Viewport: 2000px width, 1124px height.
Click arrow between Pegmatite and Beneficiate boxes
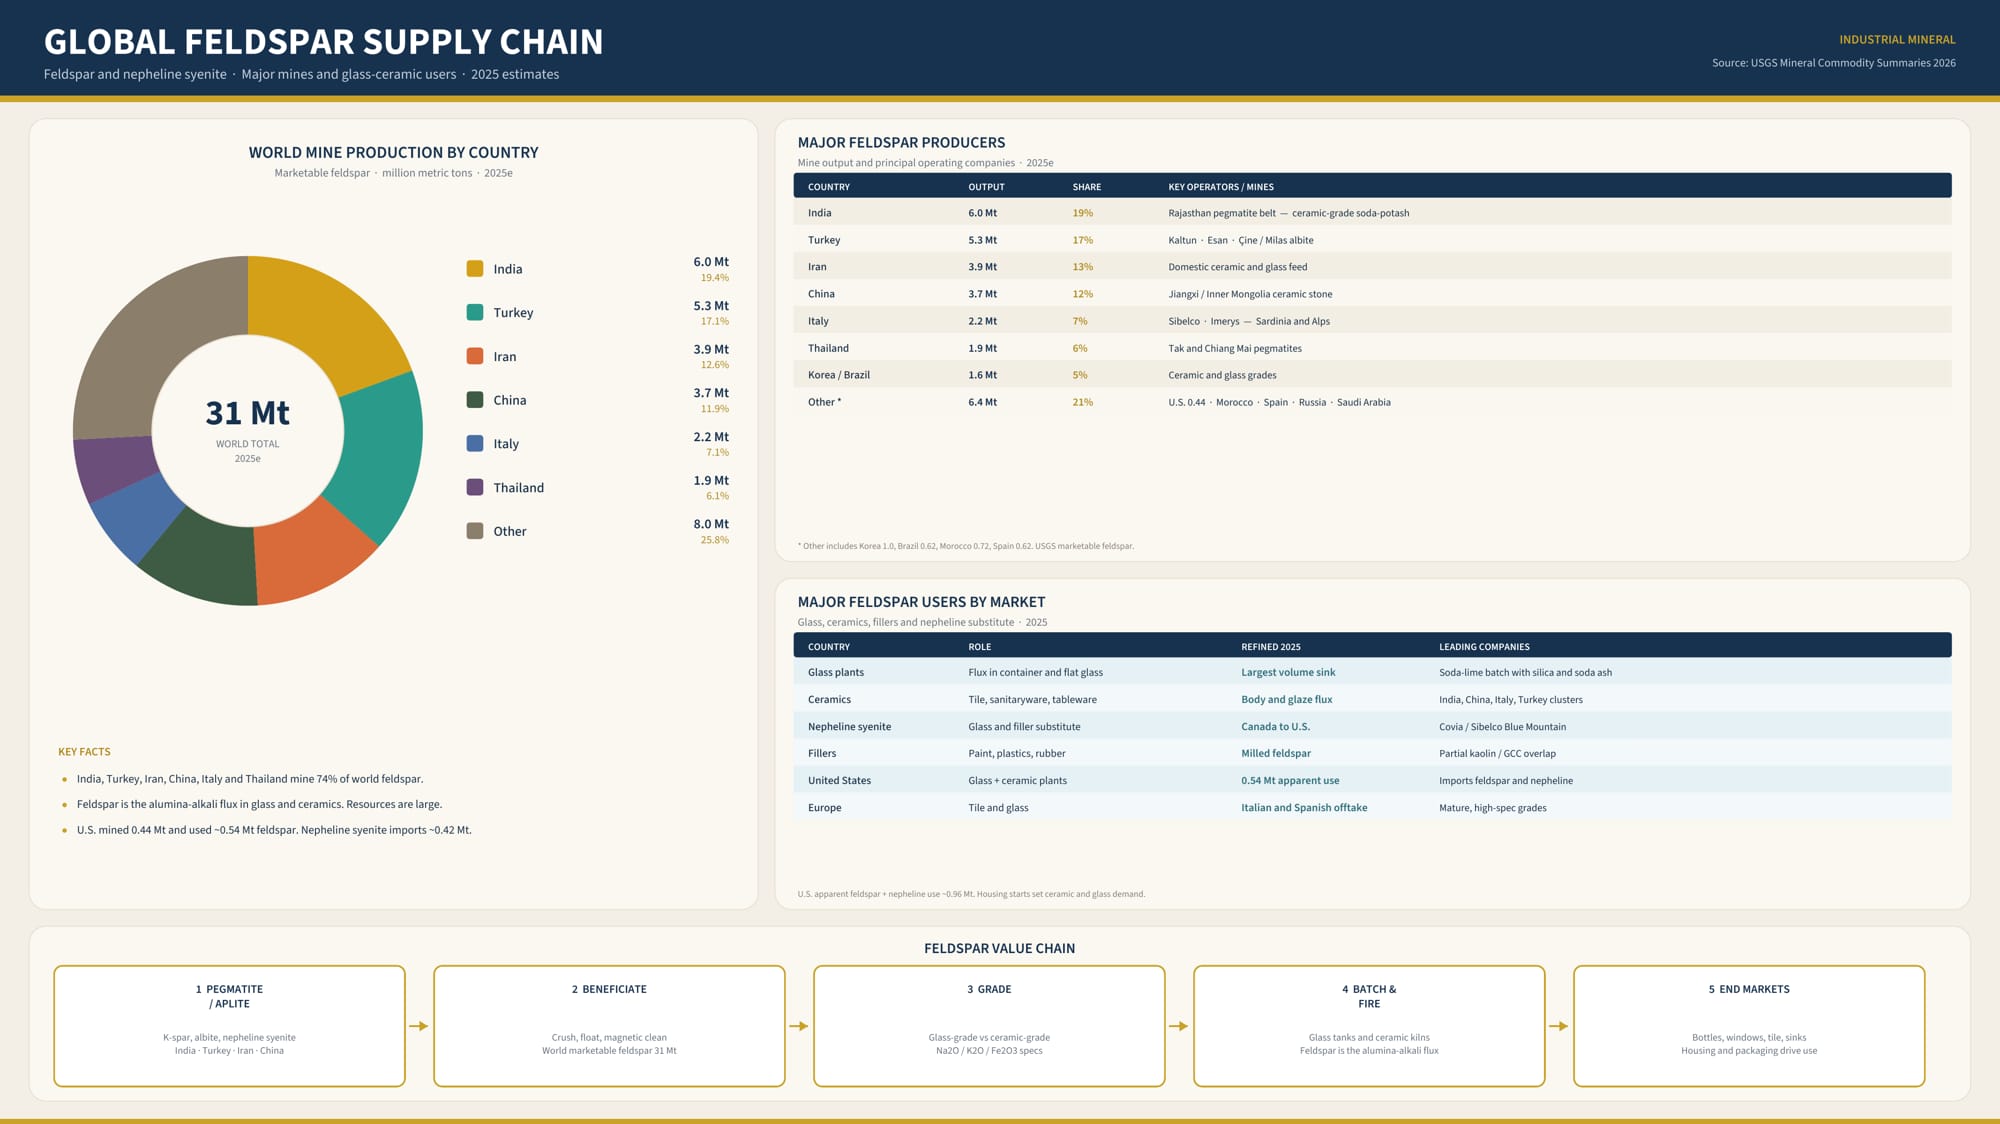pos(419,1026)
